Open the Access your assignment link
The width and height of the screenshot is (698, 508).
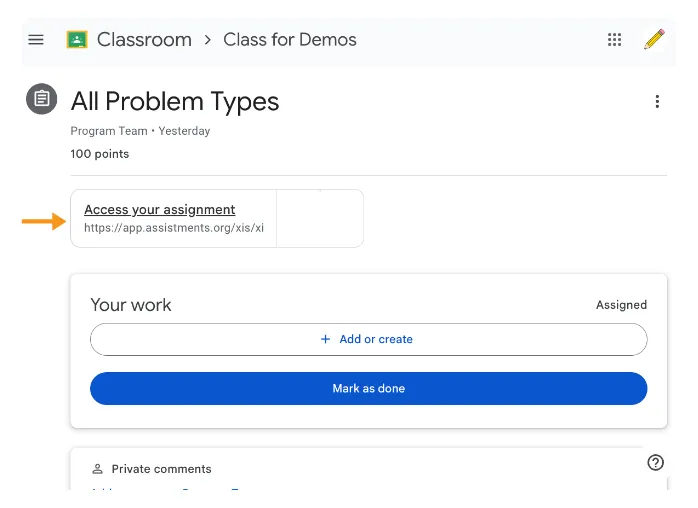160,209
